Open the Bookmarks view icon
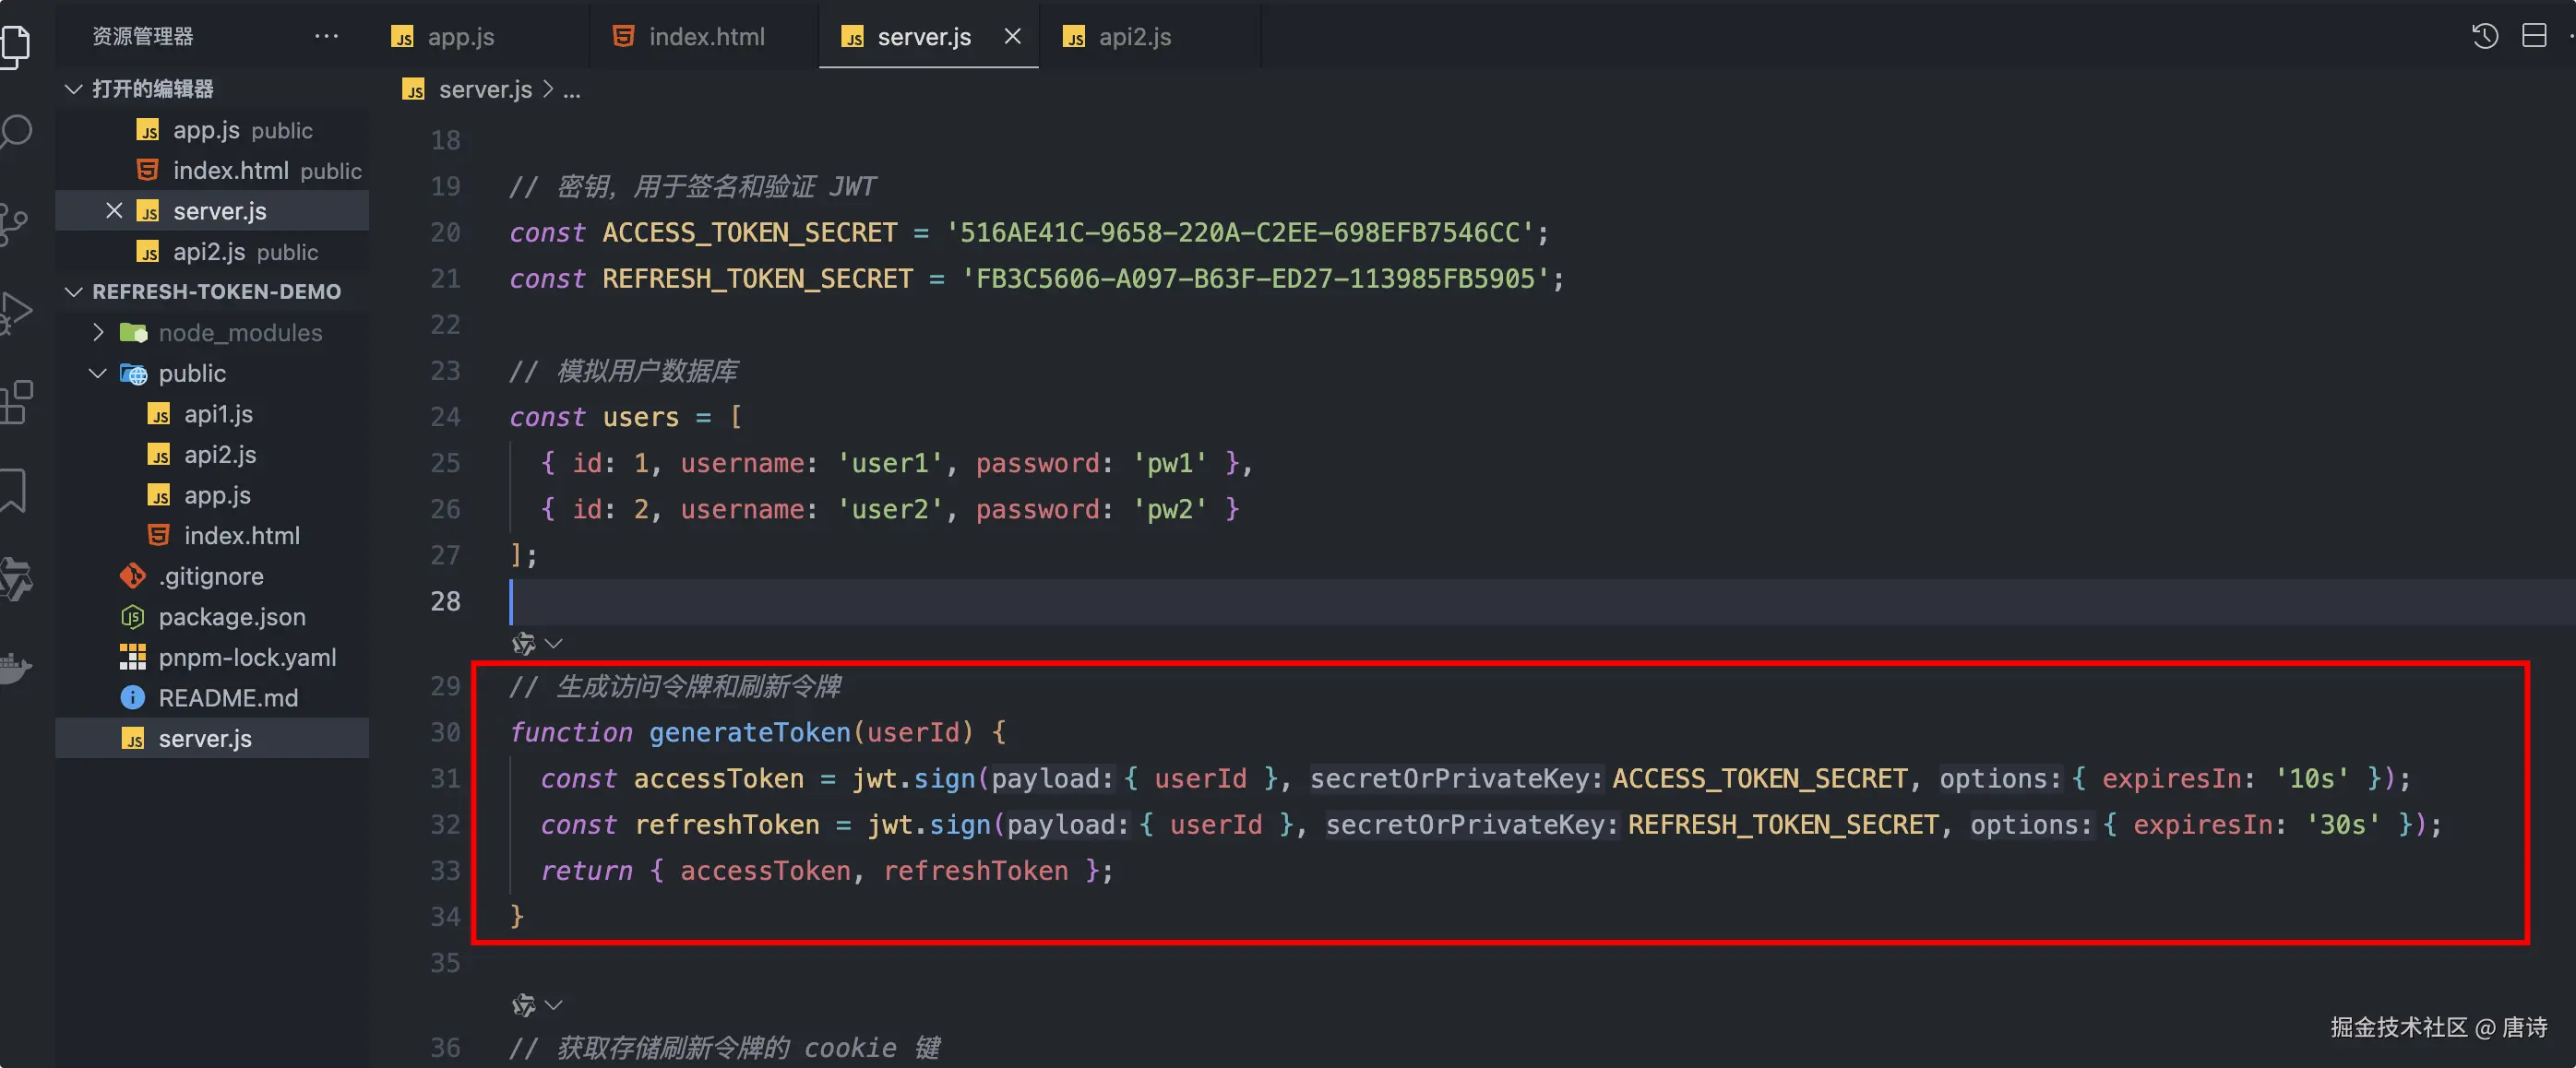This screenshot has width=2576, height=1068. tap(14, 490)
